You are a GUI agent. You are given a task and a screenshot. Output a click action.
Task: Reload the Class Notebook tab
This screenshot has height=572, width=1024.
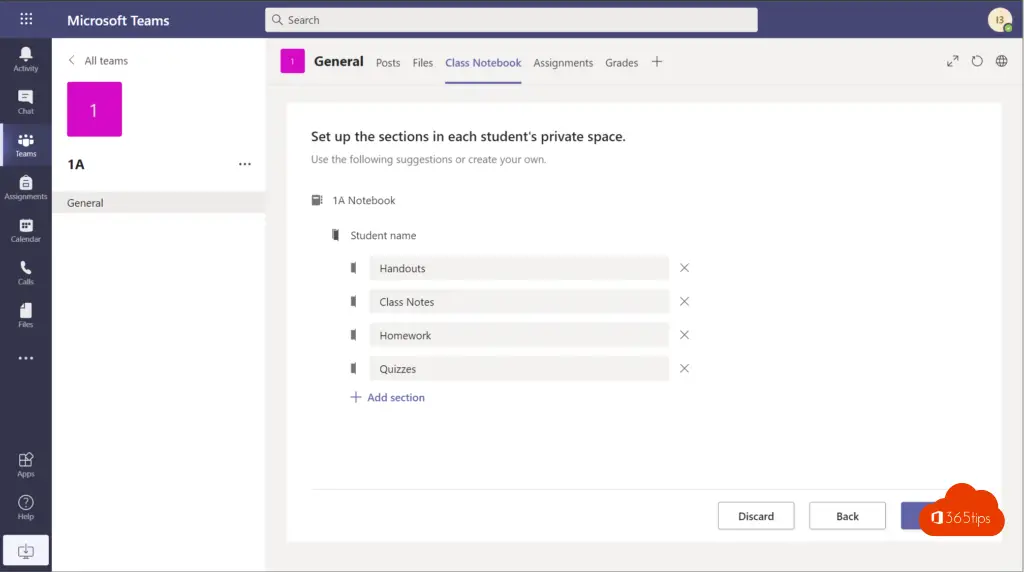[976, 61]
